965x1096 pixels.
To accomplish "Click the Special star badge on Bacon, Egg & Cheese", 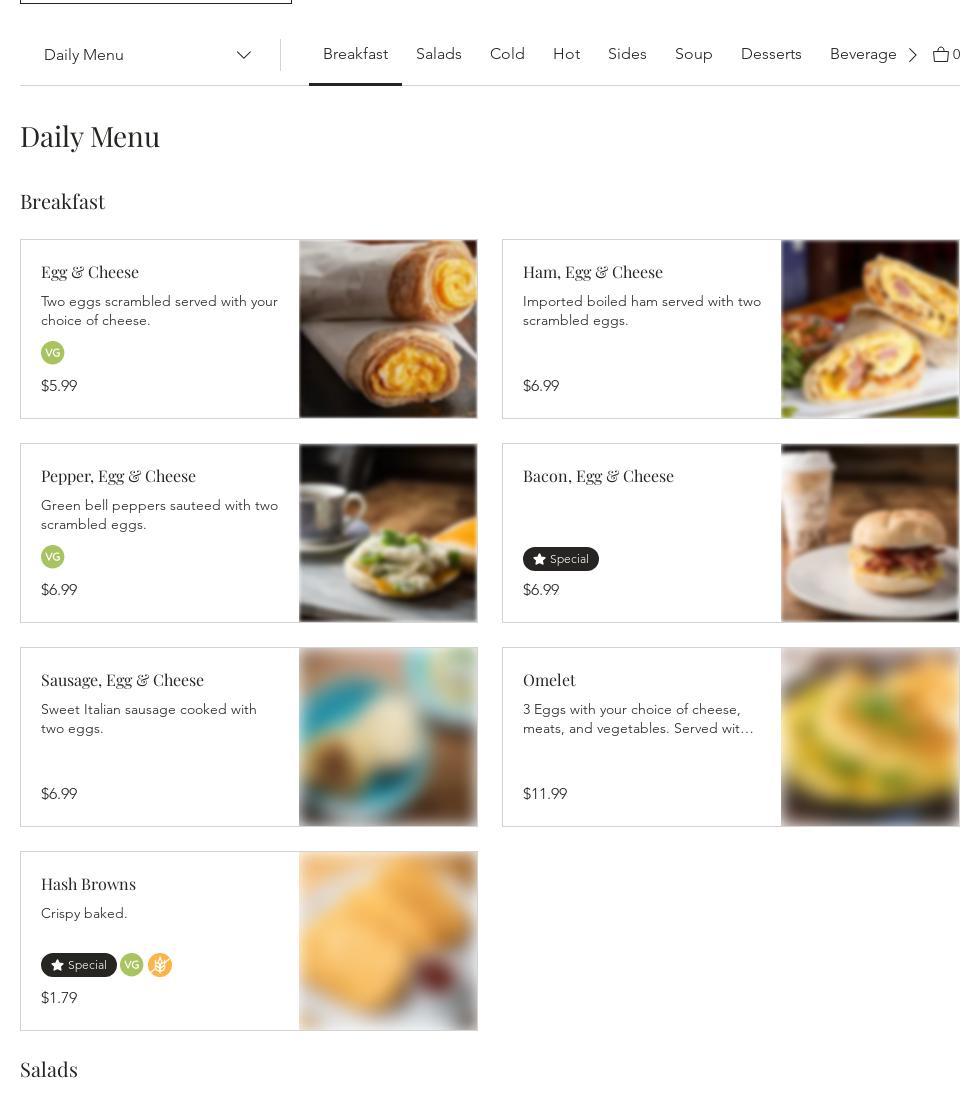I will point(560,559).
